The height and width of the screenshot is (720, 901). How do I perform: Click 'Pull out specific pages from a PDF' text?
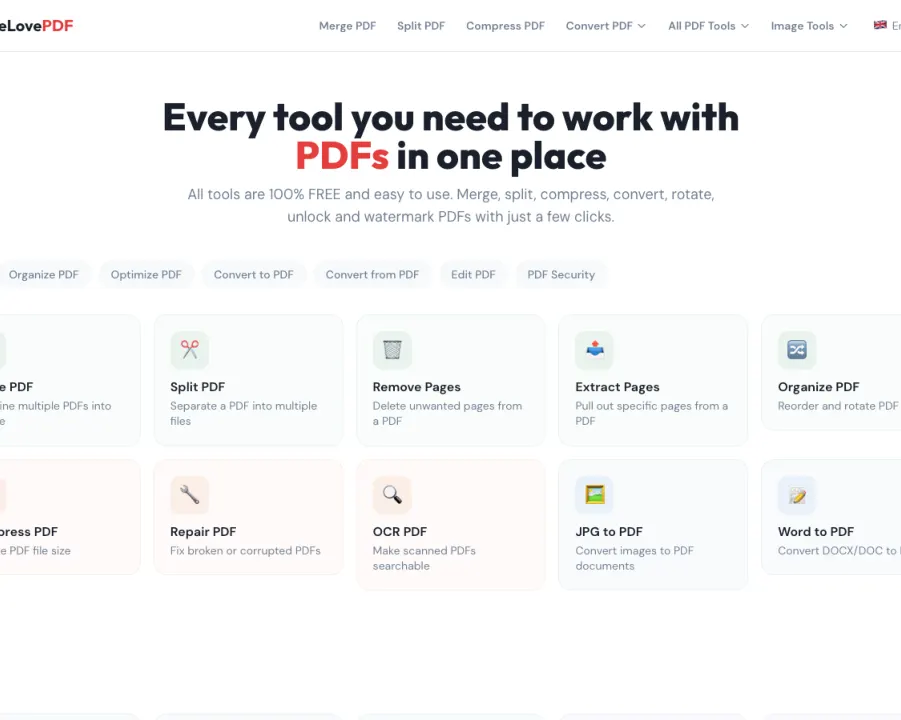(x=651, y=413)
